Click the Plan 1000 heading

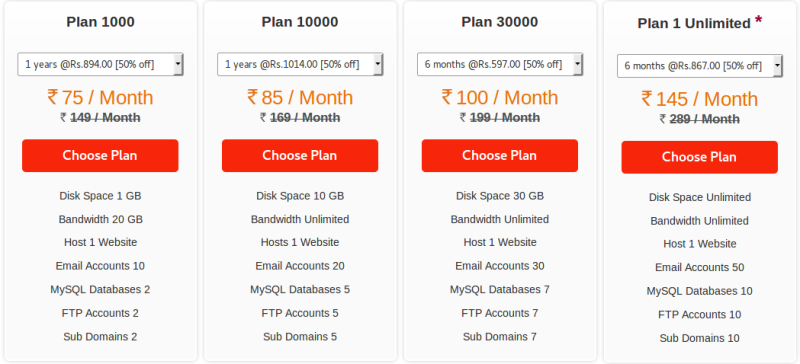pos(101,22)
